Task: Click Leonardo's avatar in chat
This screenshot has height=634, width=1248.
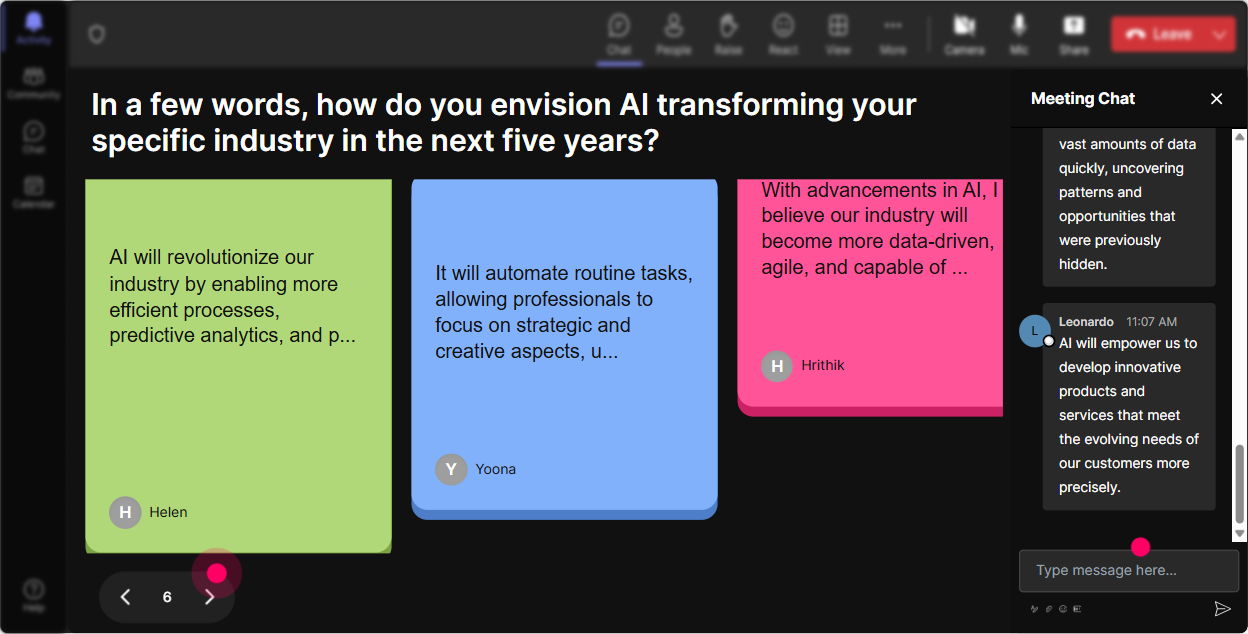Action: click(x=1035, y=331)
